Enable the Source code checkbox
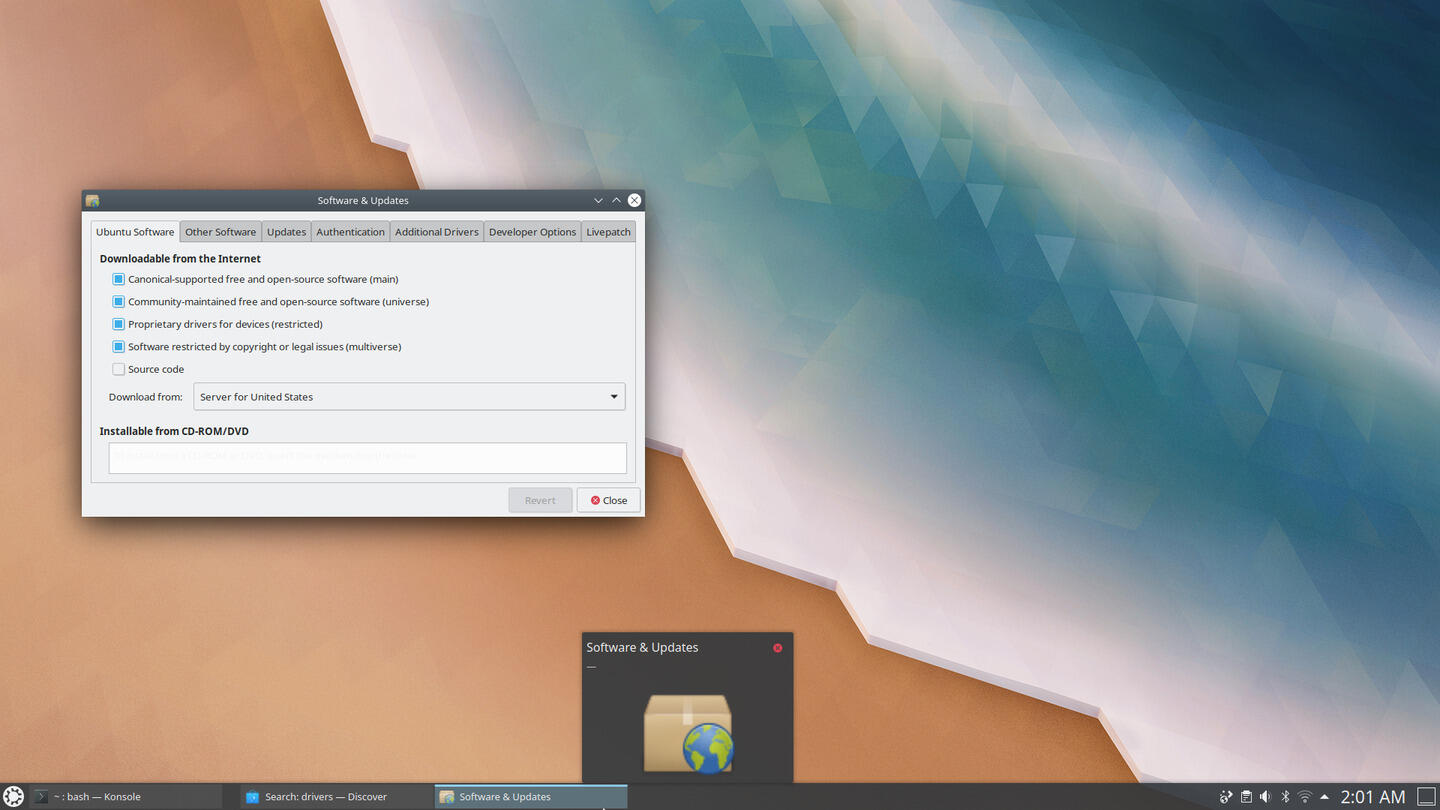 pos(118,369)
